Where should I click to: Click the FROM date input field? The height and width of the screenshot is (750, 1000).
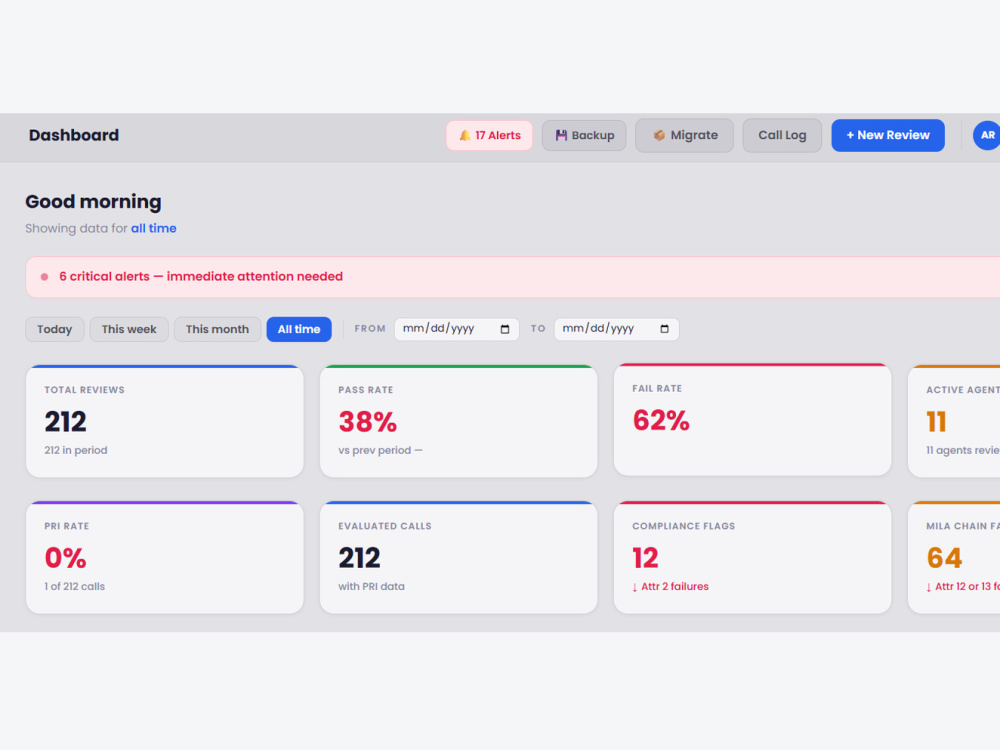[x=457, y=329]
